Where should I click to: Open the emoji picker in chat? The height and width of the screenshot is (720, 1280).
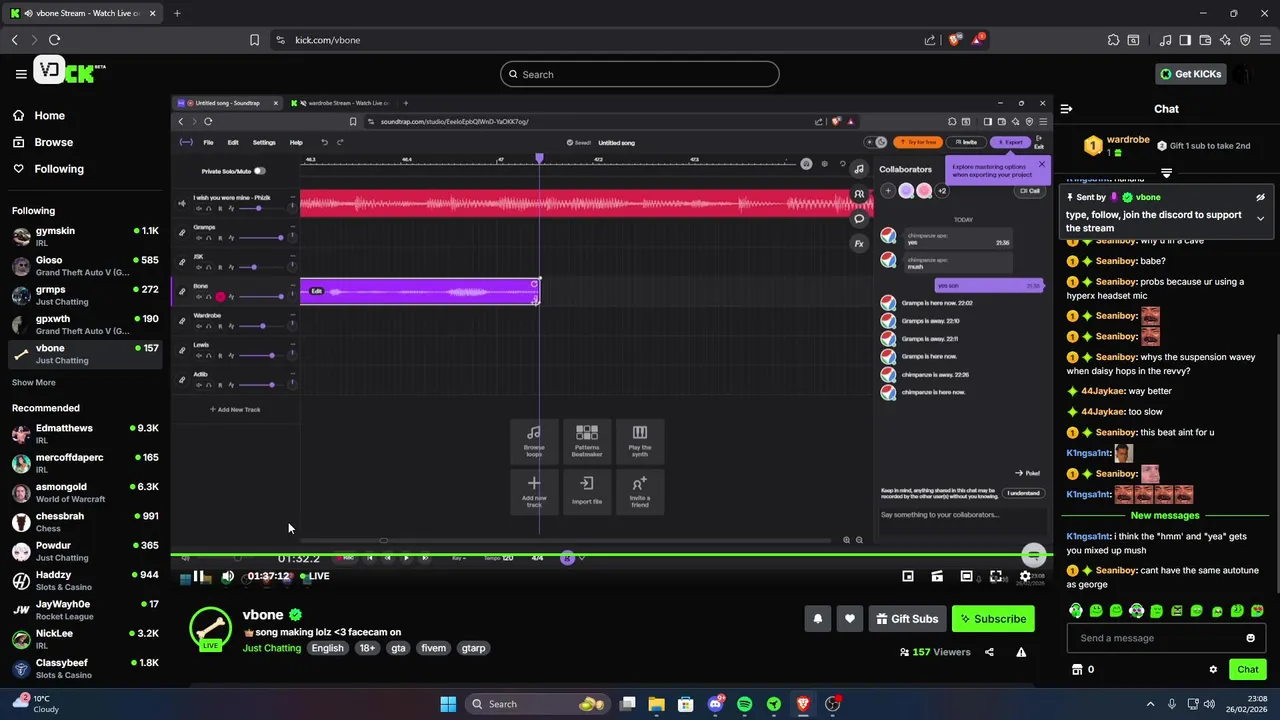point(1250,638)
